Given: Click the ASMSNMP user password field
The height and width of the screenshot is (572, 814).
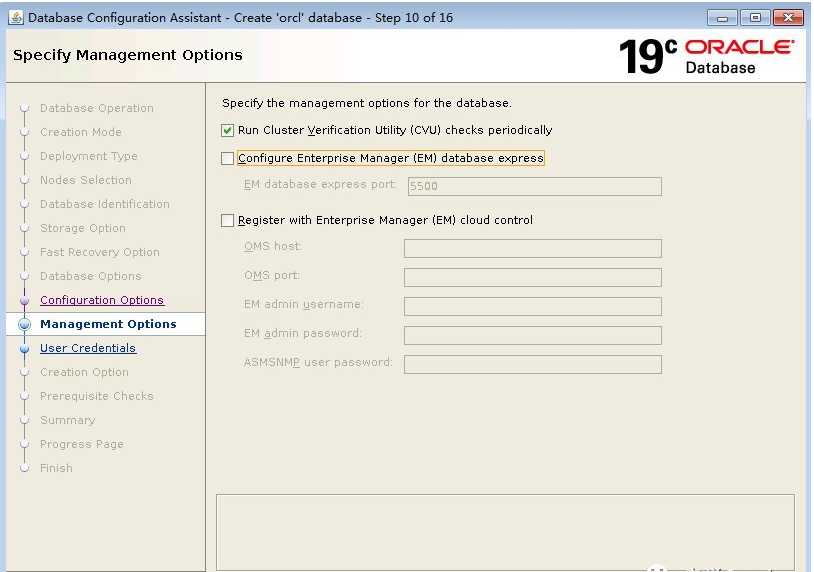Looking at the screenshot, I should point(533,365).
